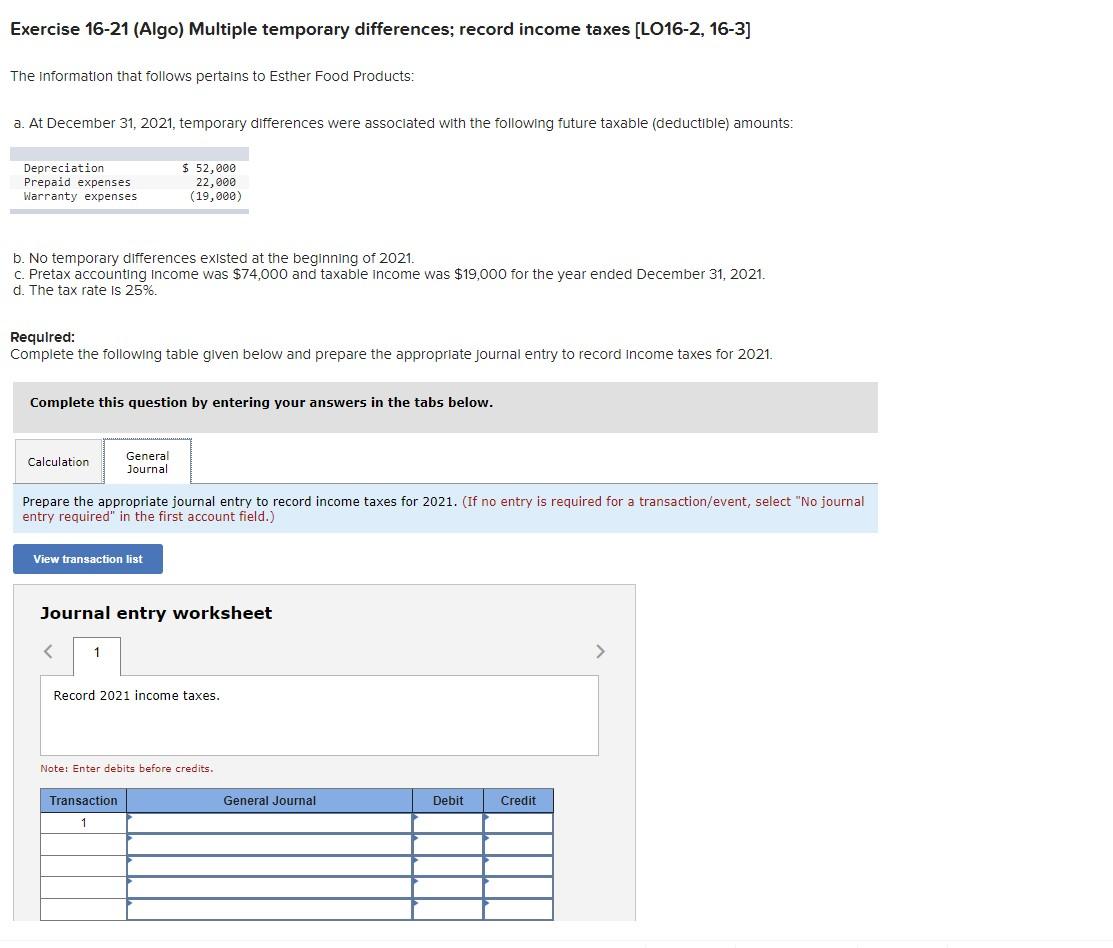Click the Debit input field in row 2
This screenshot has width=1113, height=948.
(448, 844)
